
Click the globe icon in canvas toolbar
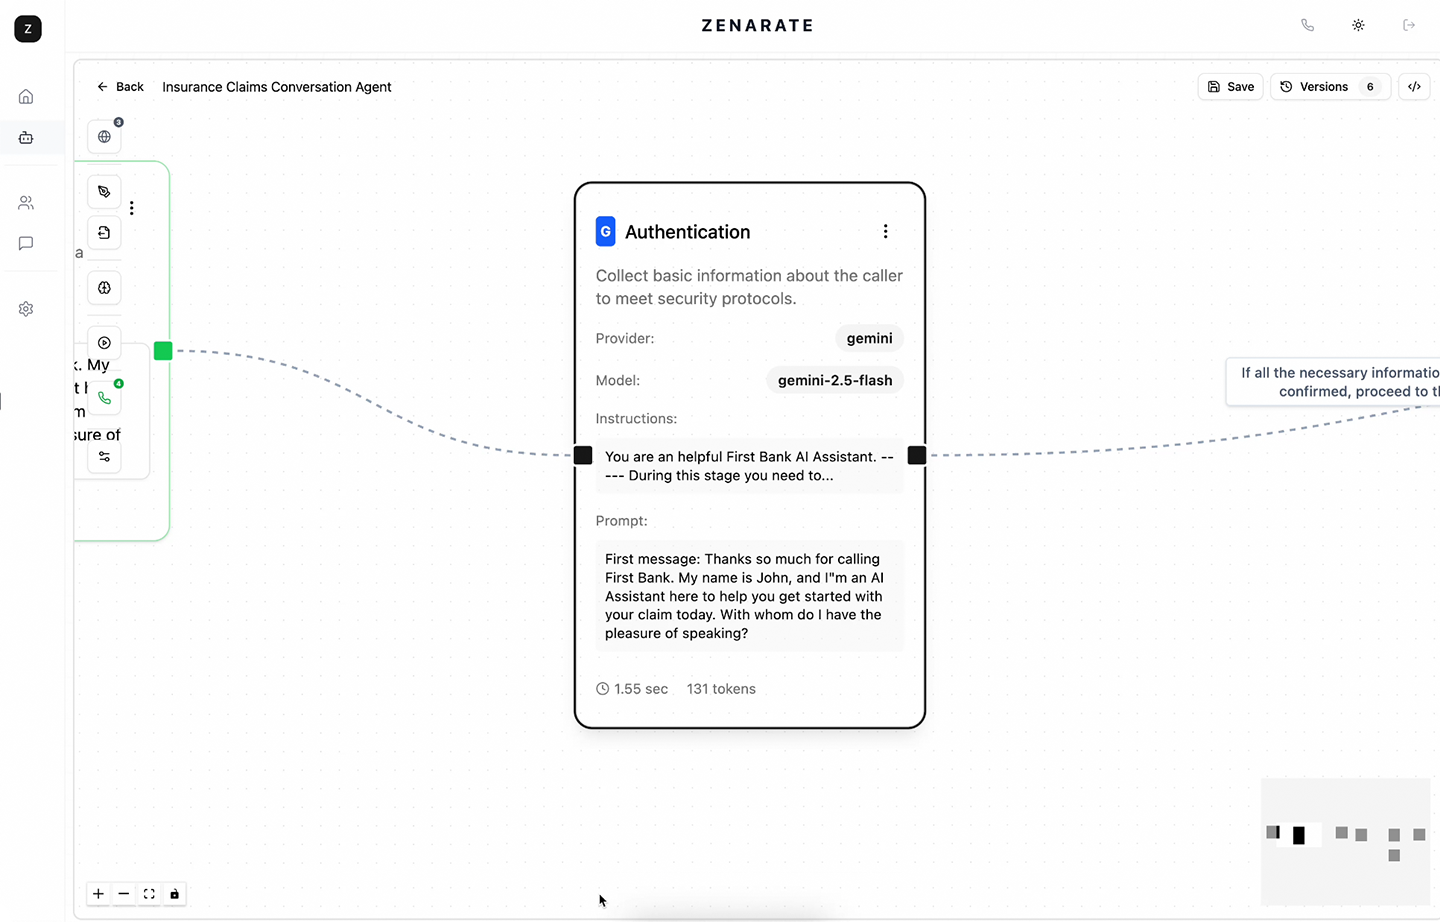(x=104, y=137)
